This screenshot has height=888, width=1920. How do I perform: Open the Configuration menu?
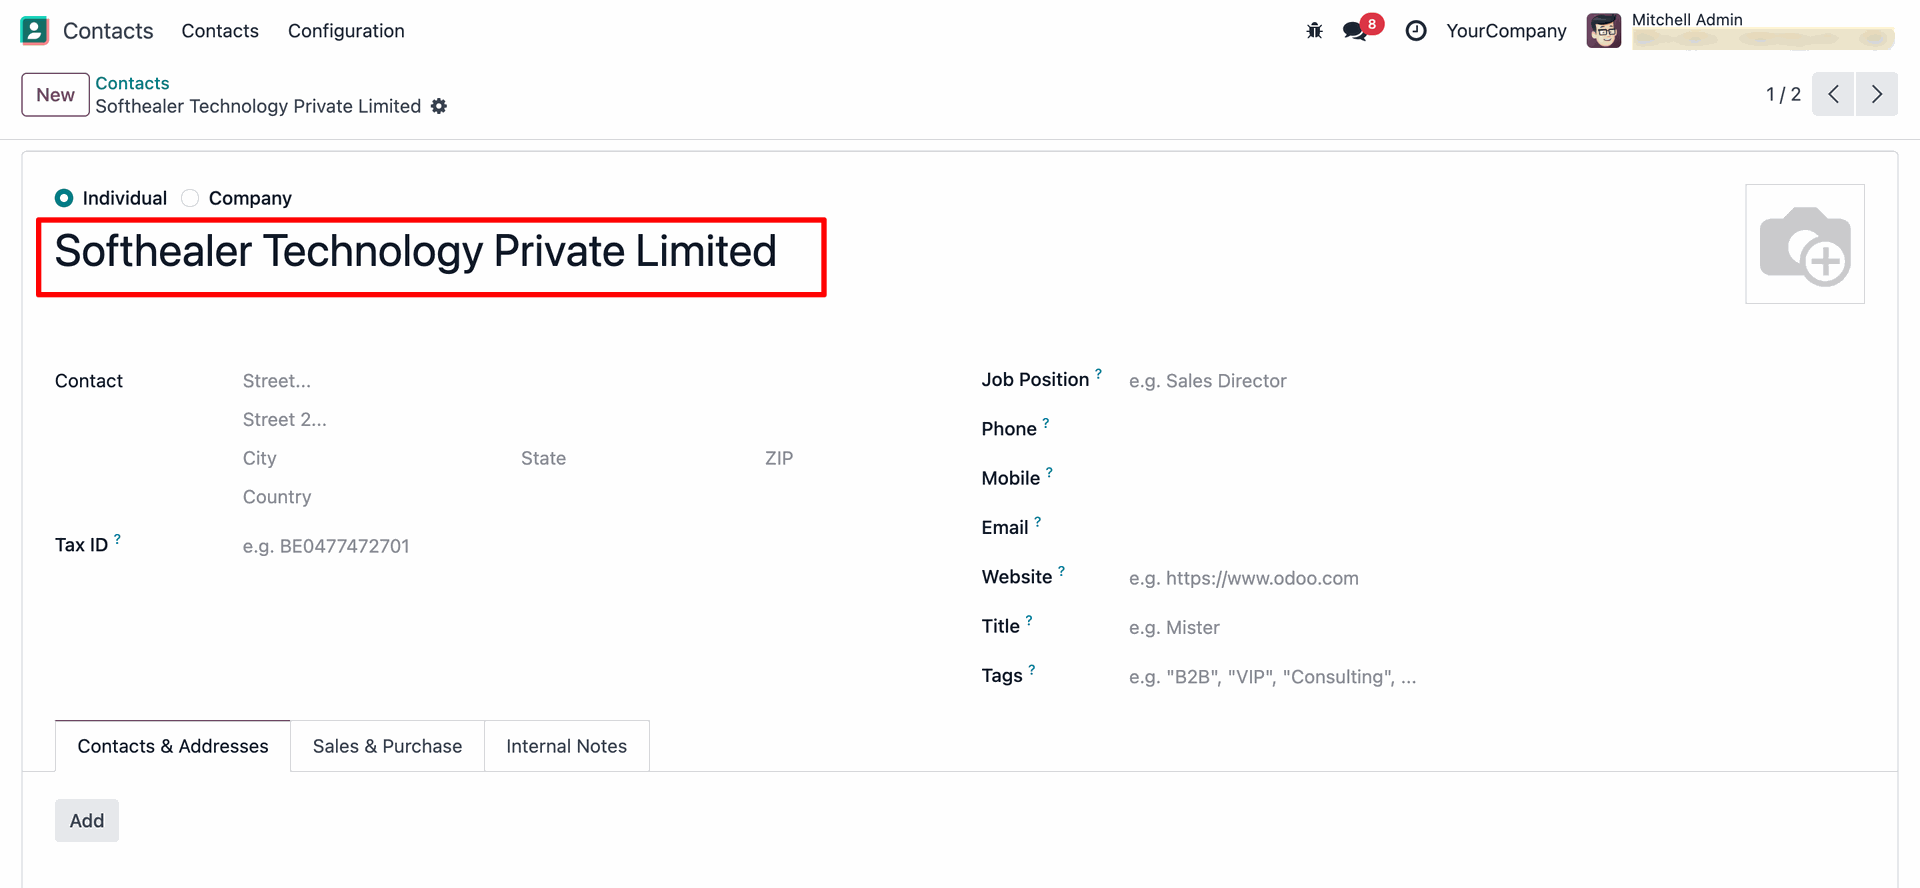coord(346,31)
